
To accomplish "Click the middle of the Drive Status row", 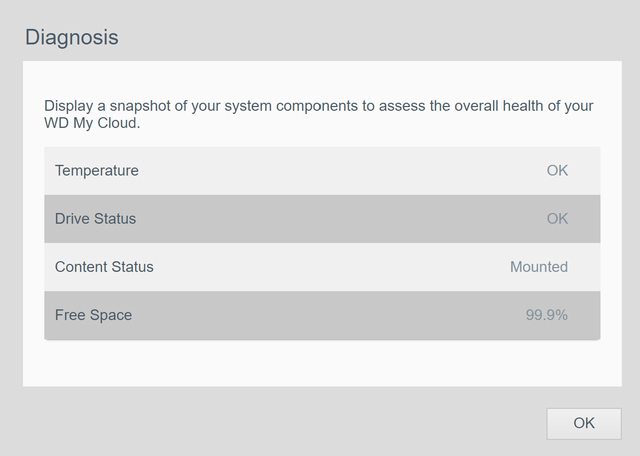I will [x=322, y=219].
